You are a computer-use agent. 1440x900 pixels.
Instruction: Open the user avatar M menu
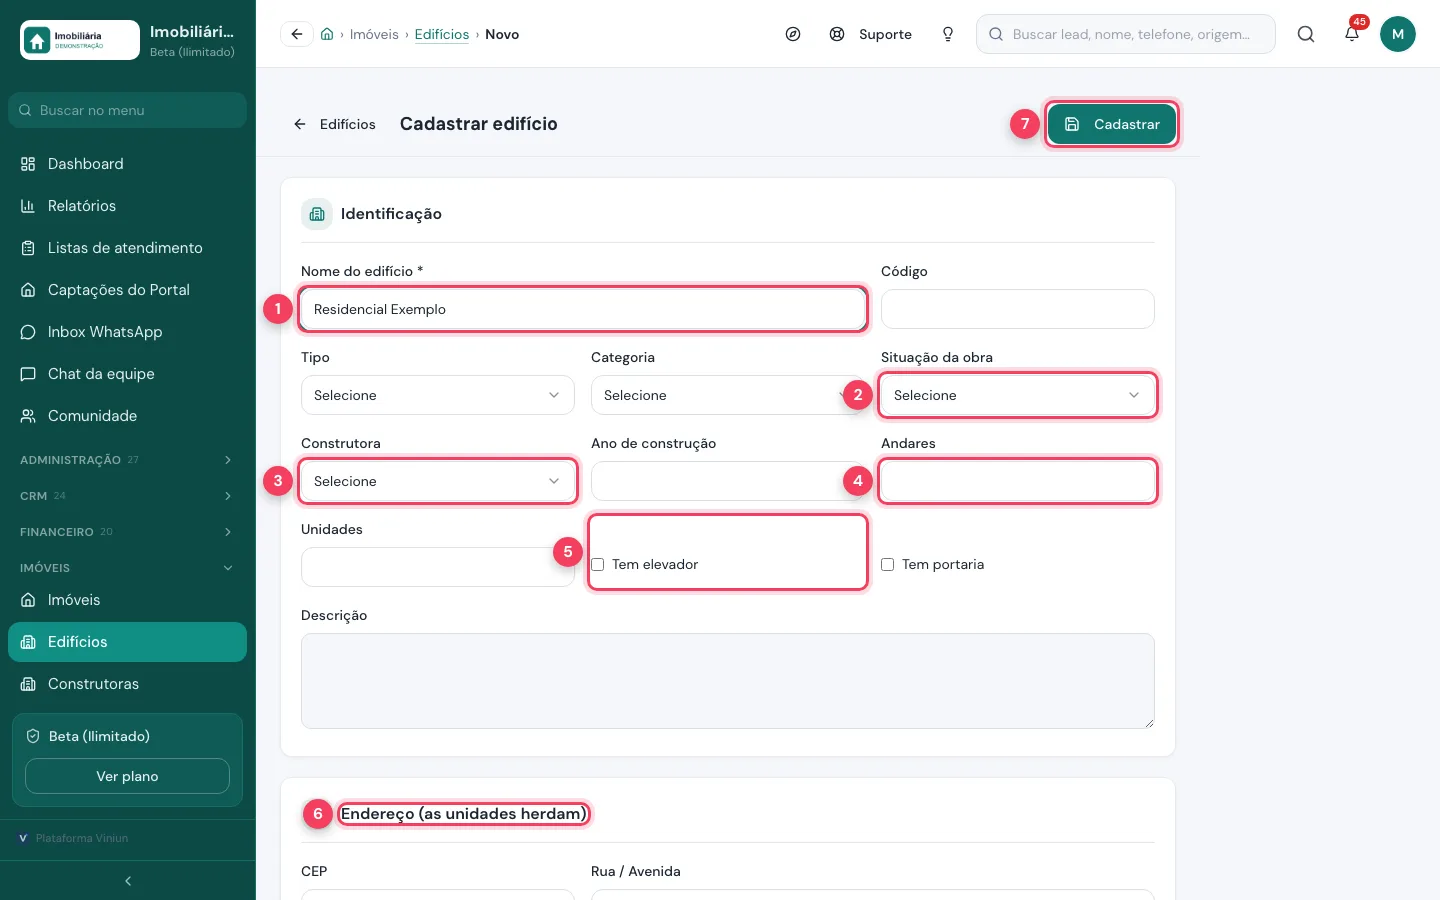click(1398, 34)
